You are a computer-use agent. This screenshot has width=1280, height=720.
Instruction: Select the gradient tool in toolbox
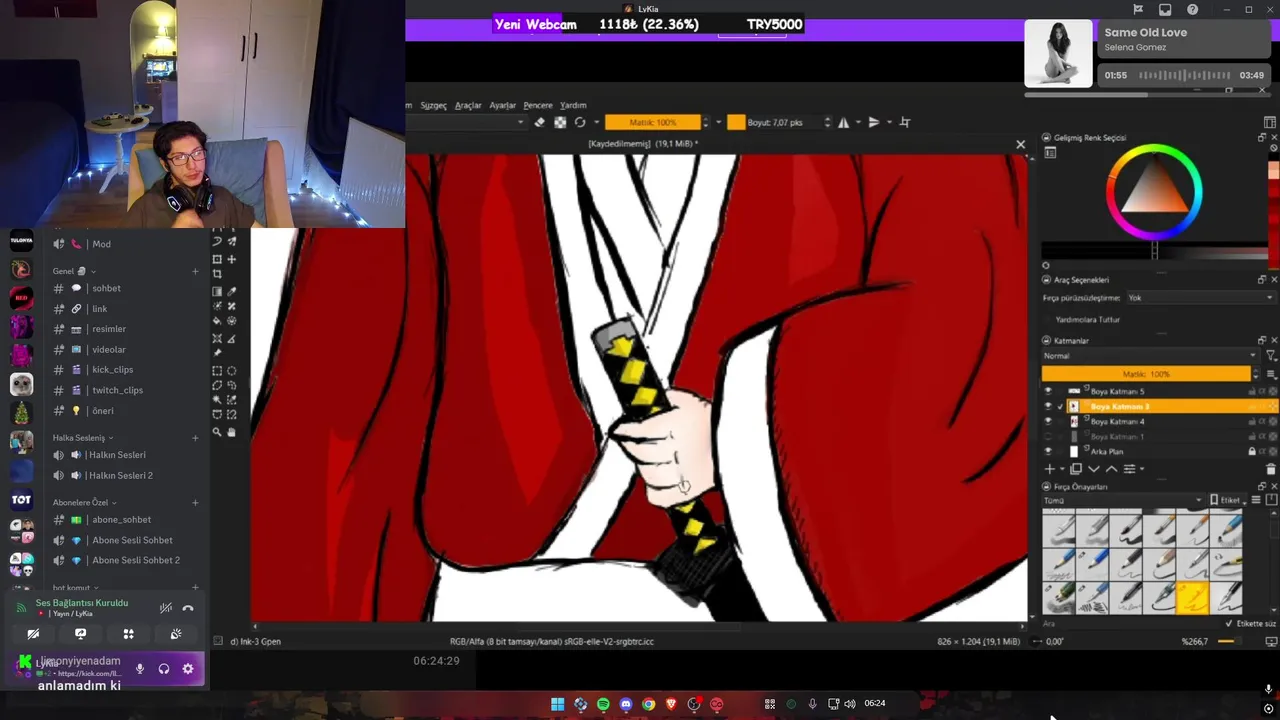pyautogui.click(x=217, y=291)
